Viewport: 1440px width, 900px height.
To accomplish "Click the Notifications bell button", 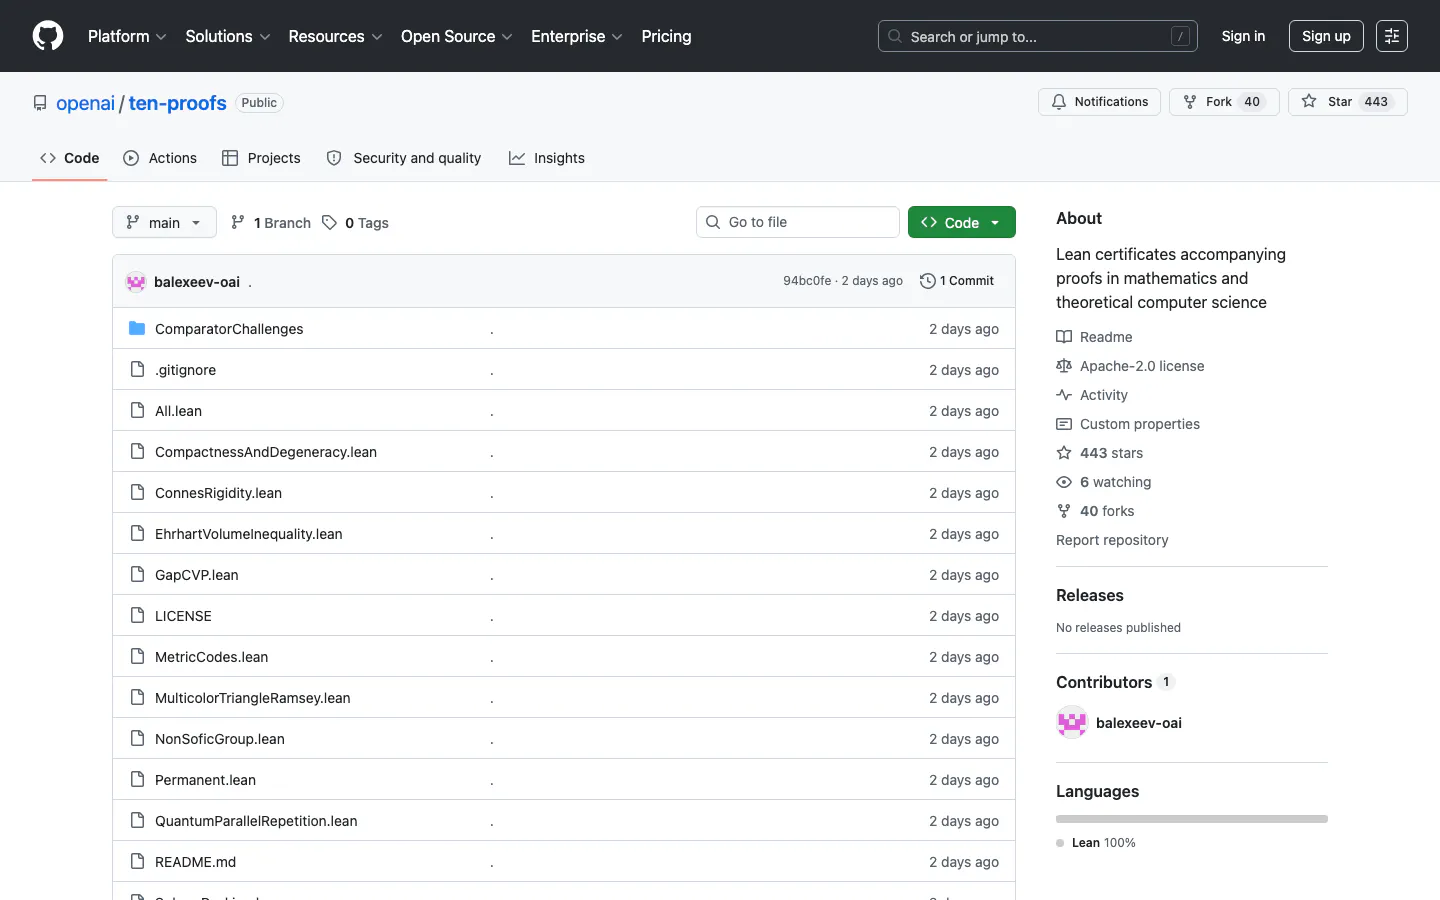I will [x=1099, y=102].
